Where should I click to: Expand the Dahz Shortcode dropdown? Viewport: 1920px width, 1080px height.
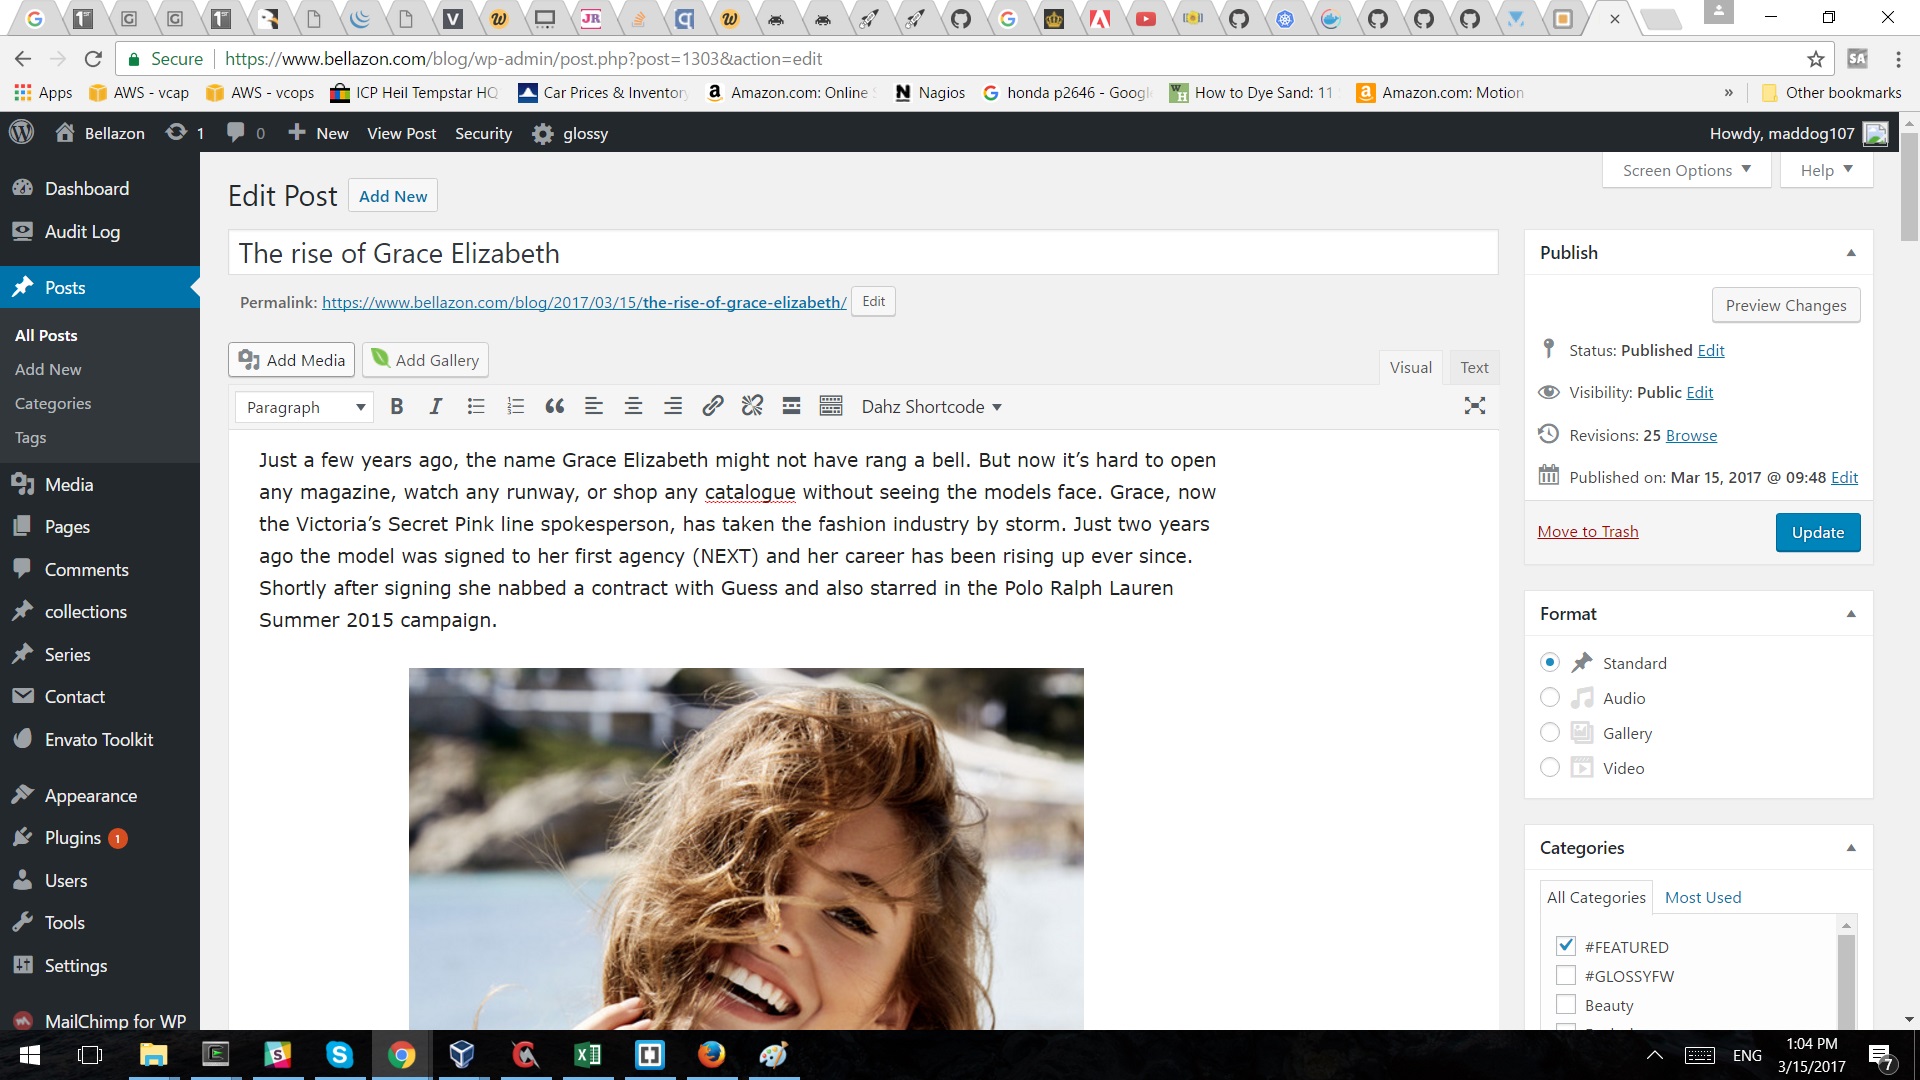point(931,407)
